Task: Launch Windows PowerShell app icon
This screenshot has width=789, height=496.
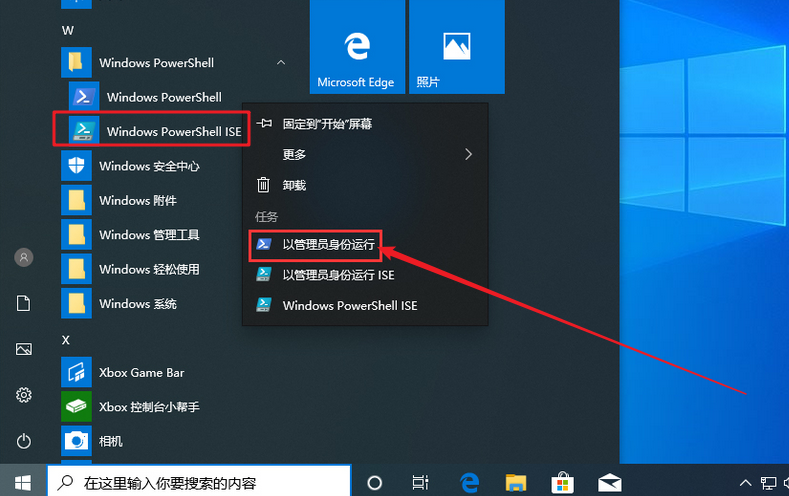Action: pos(84,97)
